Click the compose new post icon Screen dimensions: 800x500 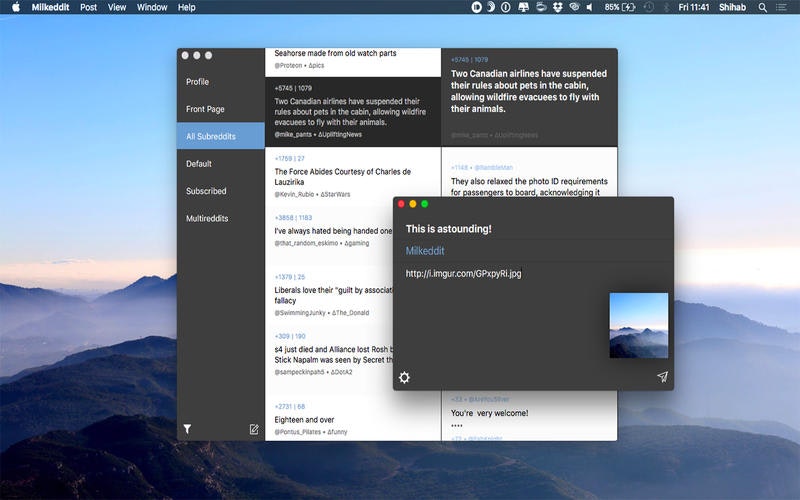254,429
